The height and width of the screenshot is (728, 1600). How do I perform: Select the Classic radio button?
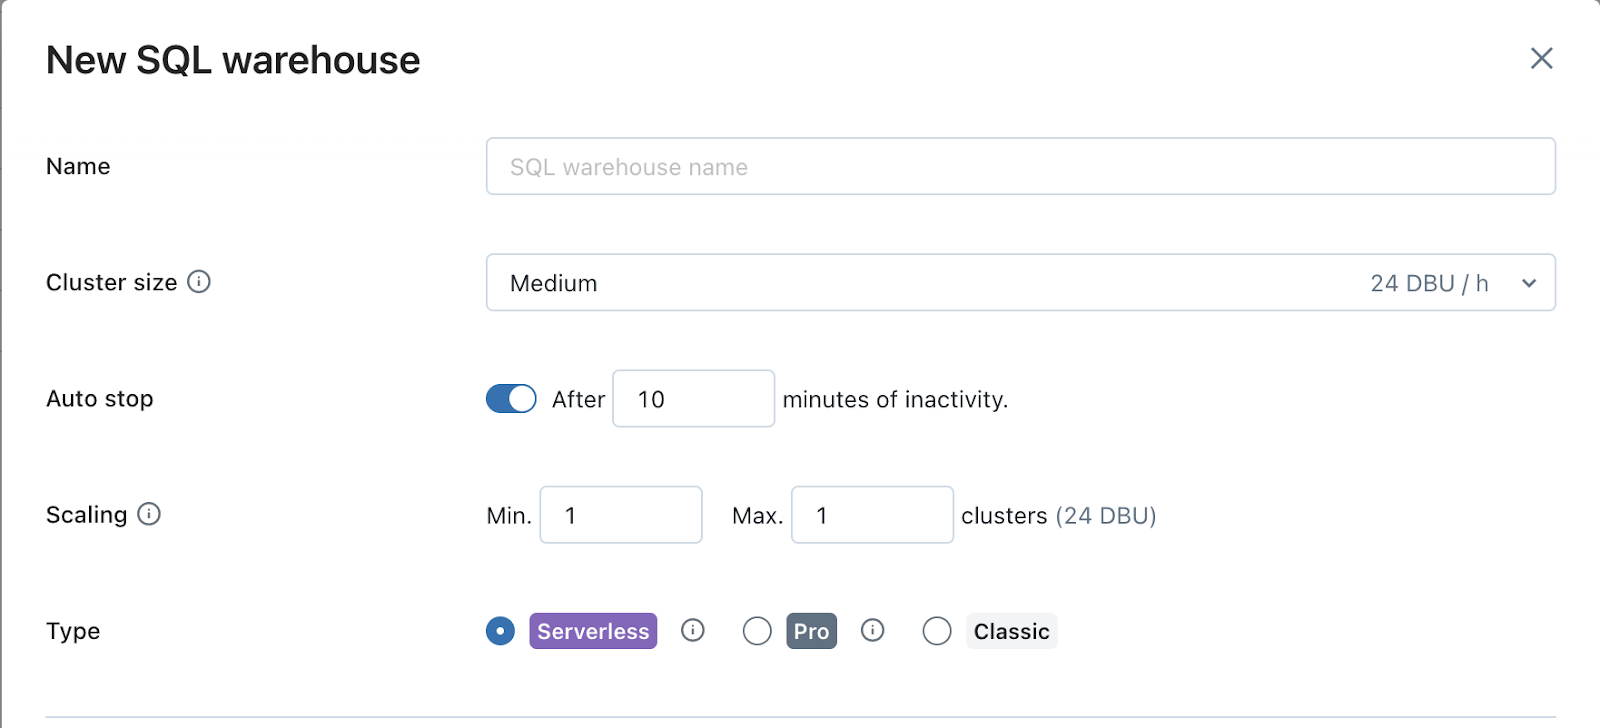point(937,631)
